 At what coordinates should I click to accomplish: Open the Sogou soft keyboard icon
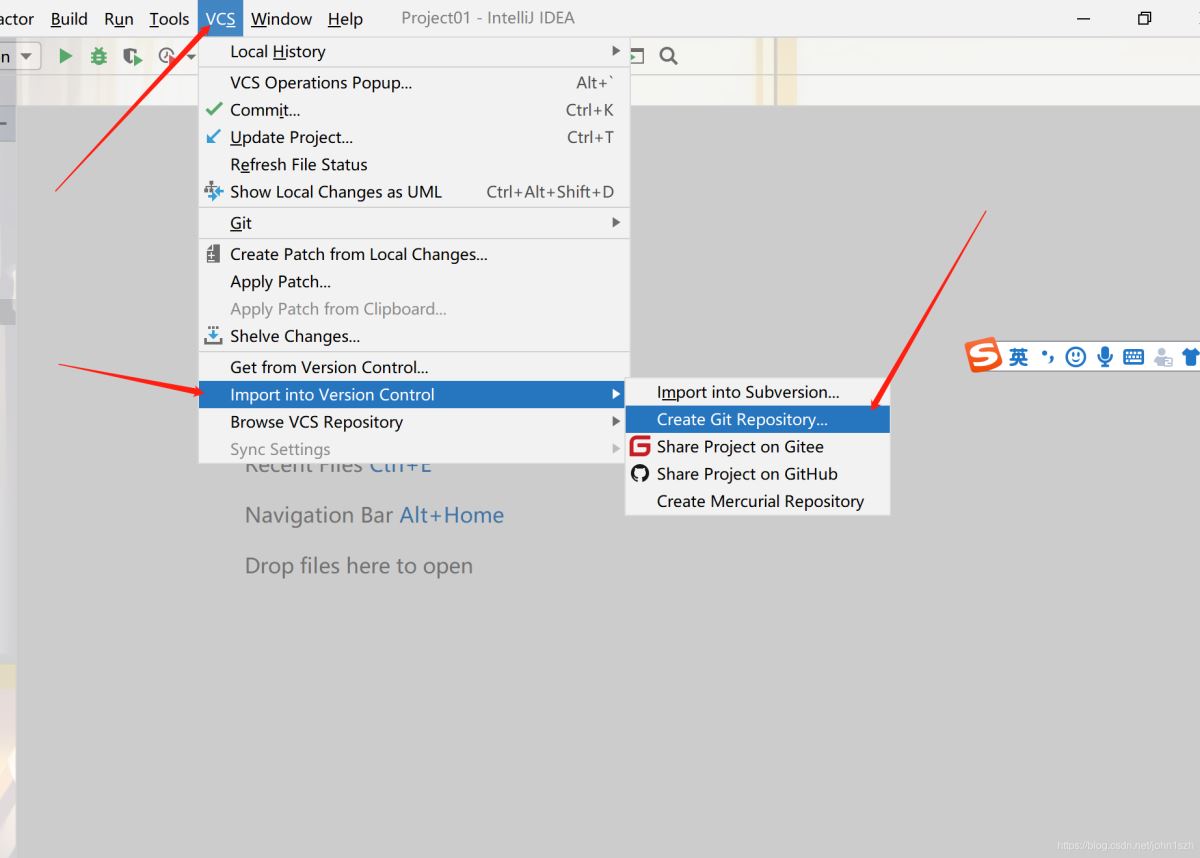point(1133,356)
